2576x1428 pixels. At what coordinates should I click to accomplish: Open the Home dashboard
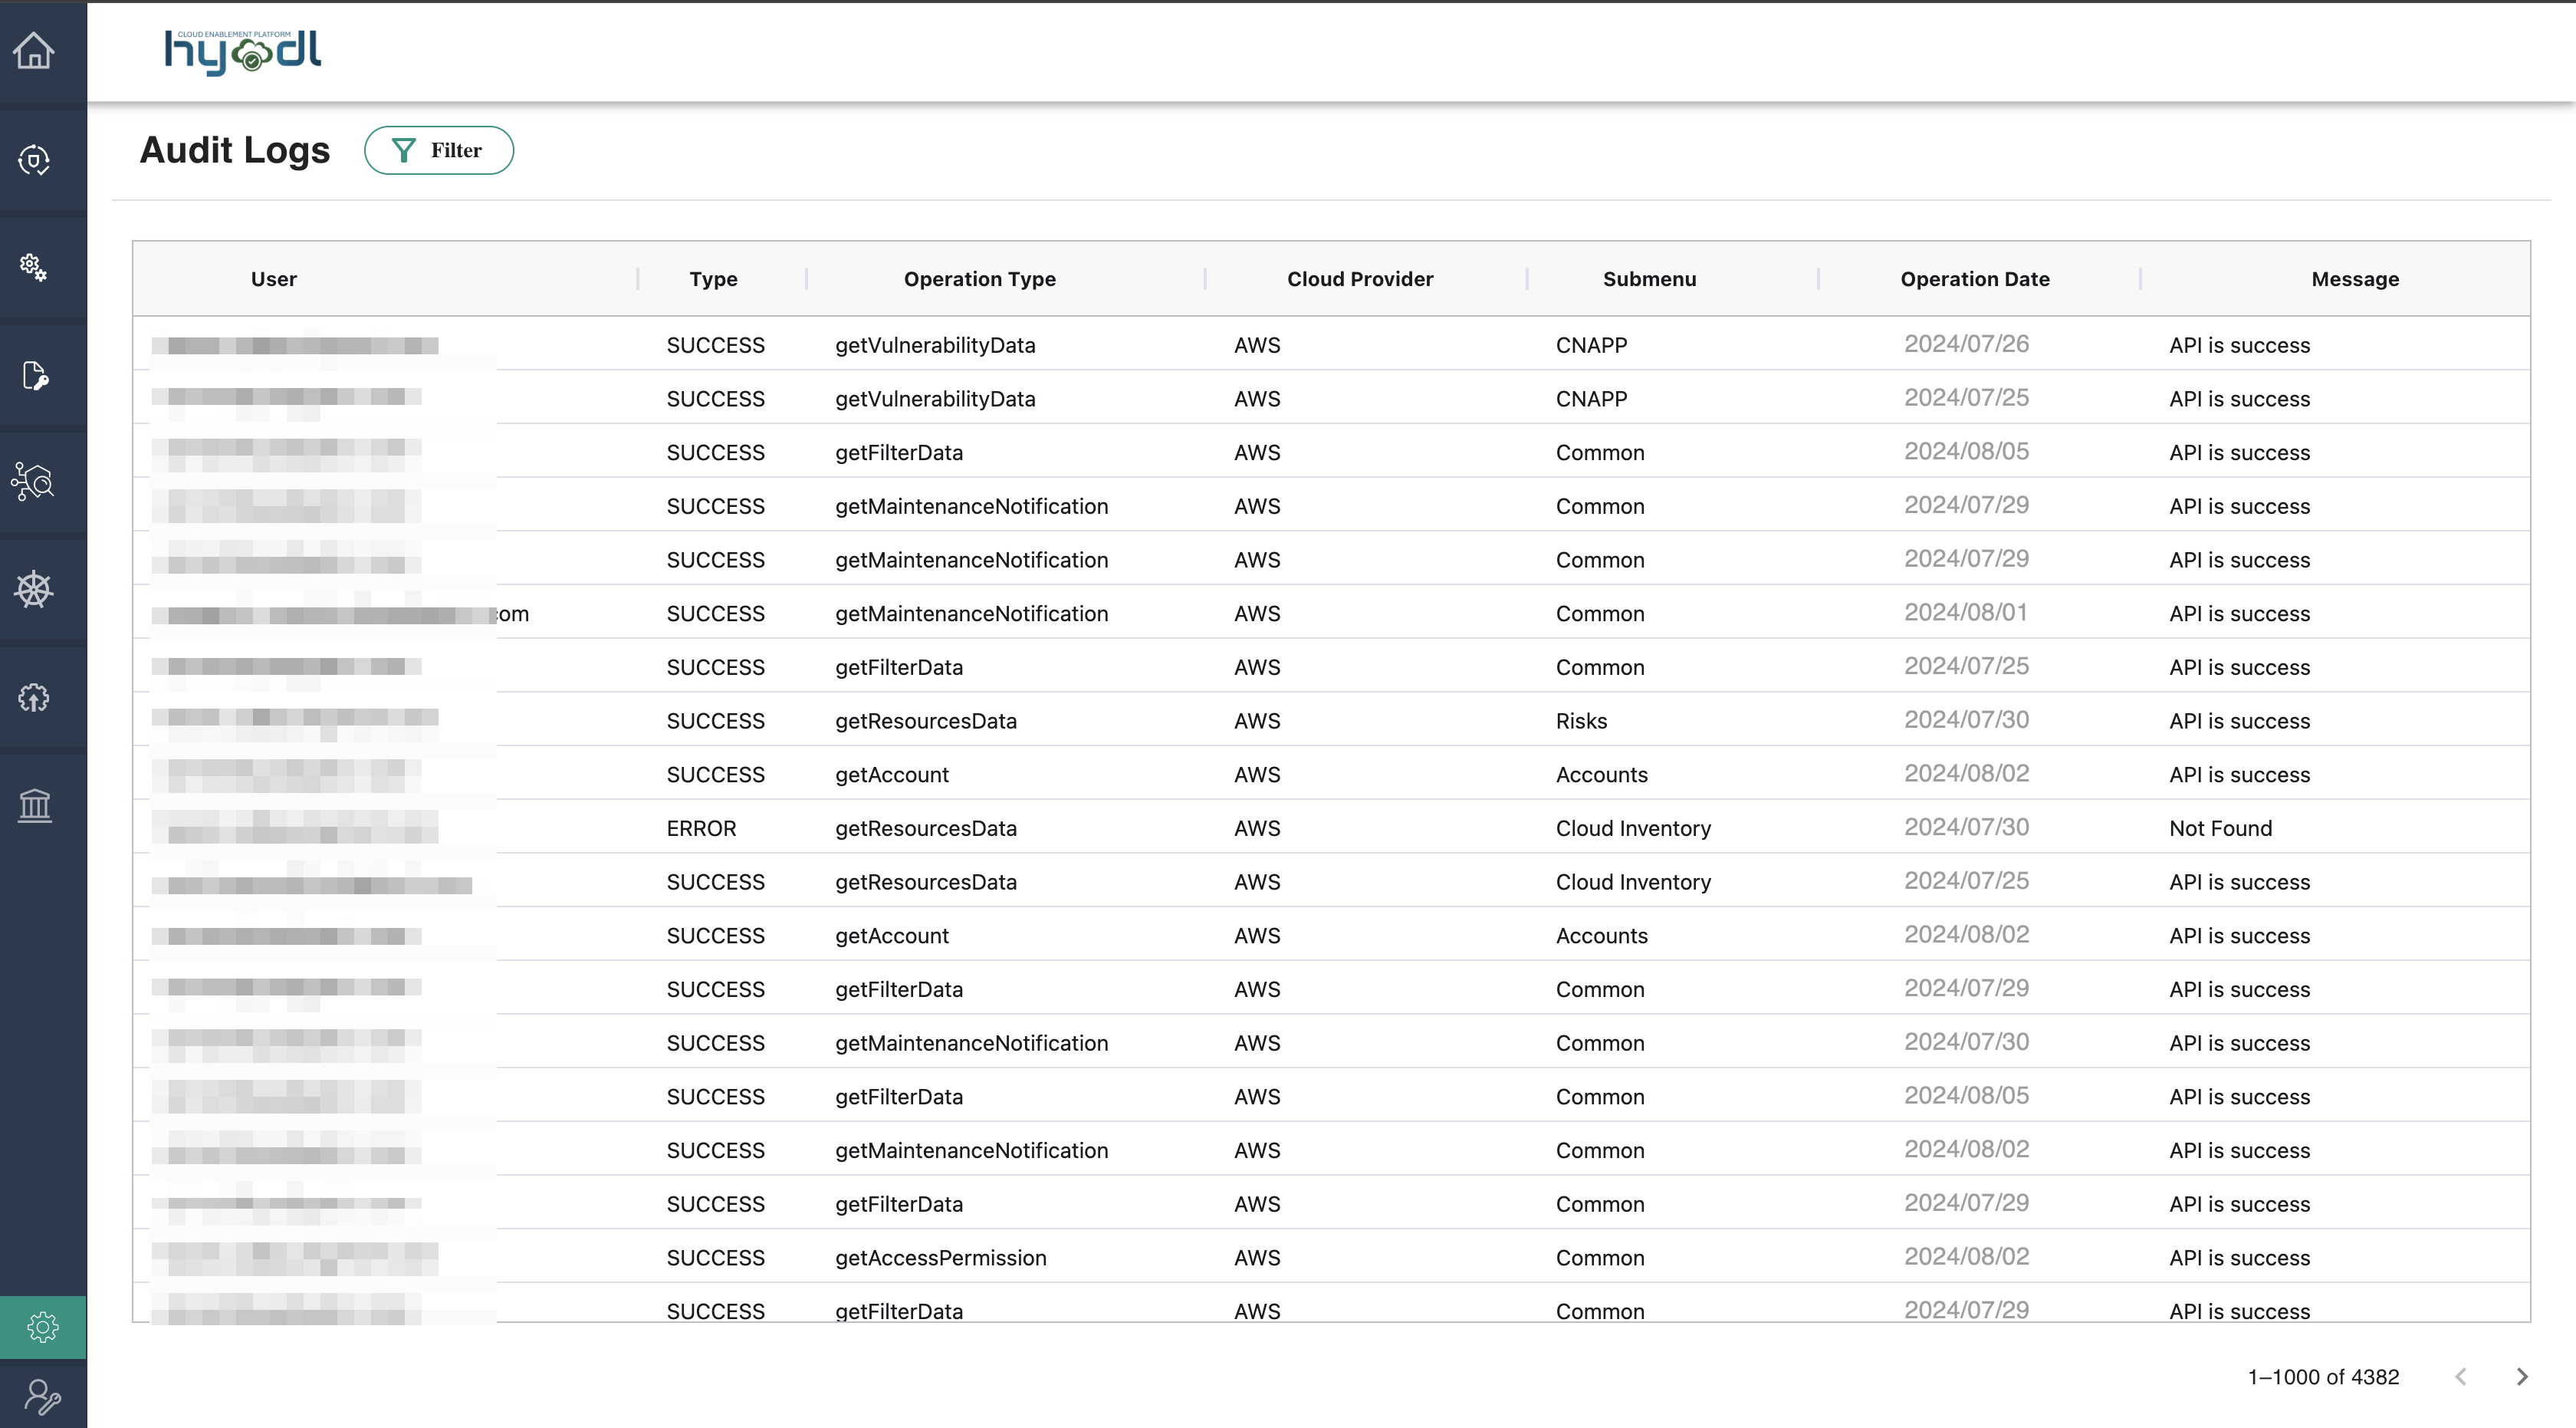(x=35, y=50)
